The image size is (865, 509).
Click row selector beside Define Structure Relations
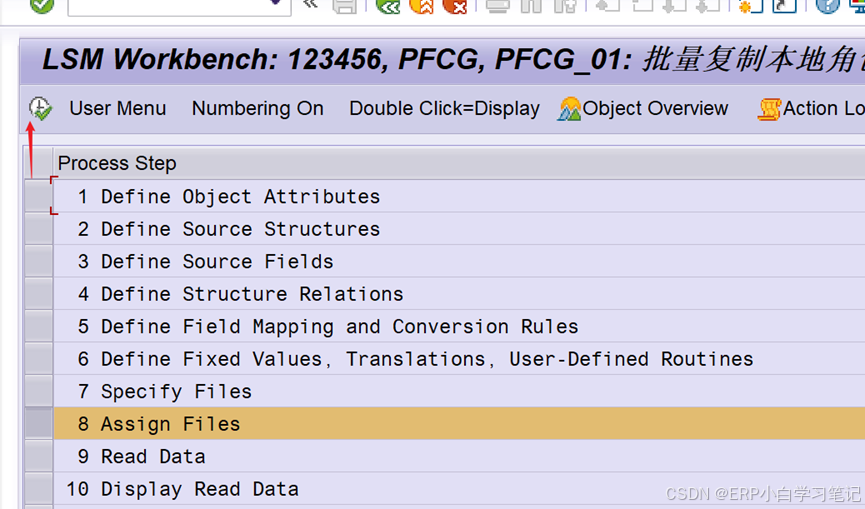[39, 294]
